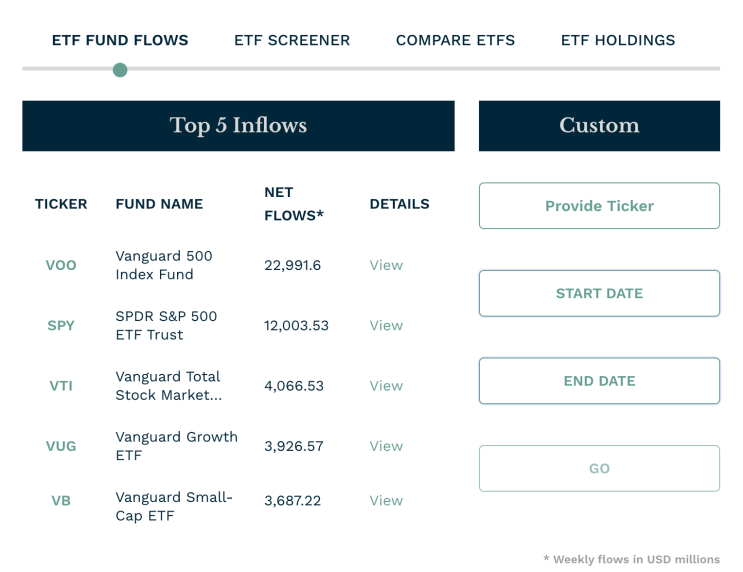View details for Vanguard Small-Cap ETF
The height and width of the screenshot is (572, 743).
[386, 501]
